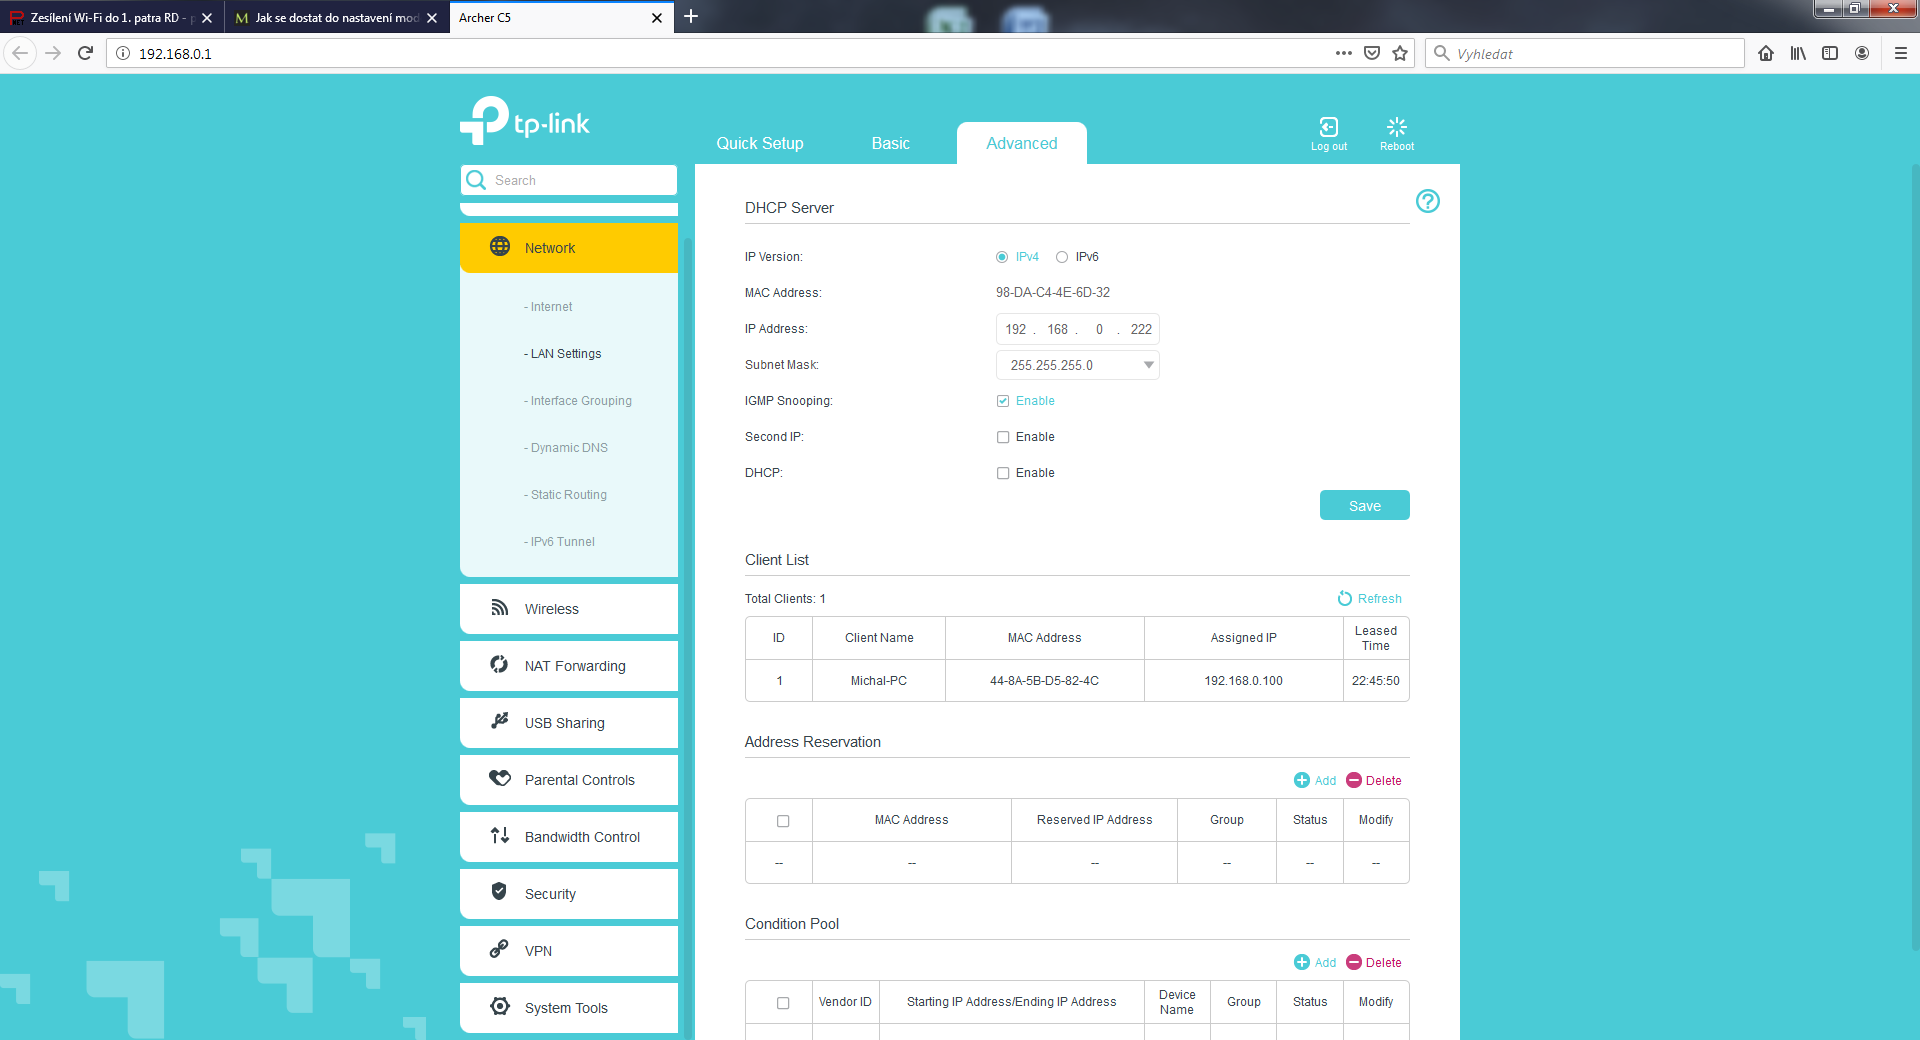Viewport: 1920px width, 1040px height.
Task: Enable the DHCP checkbox
Action: coord(1003,473)
